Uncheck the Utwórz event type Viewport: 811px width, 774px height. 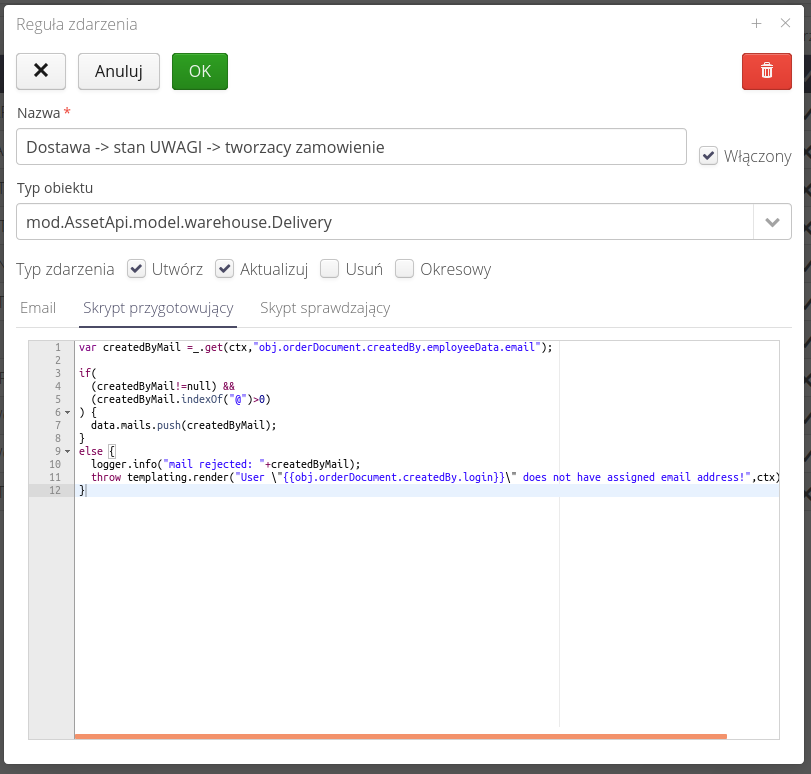tap(137, 269)
